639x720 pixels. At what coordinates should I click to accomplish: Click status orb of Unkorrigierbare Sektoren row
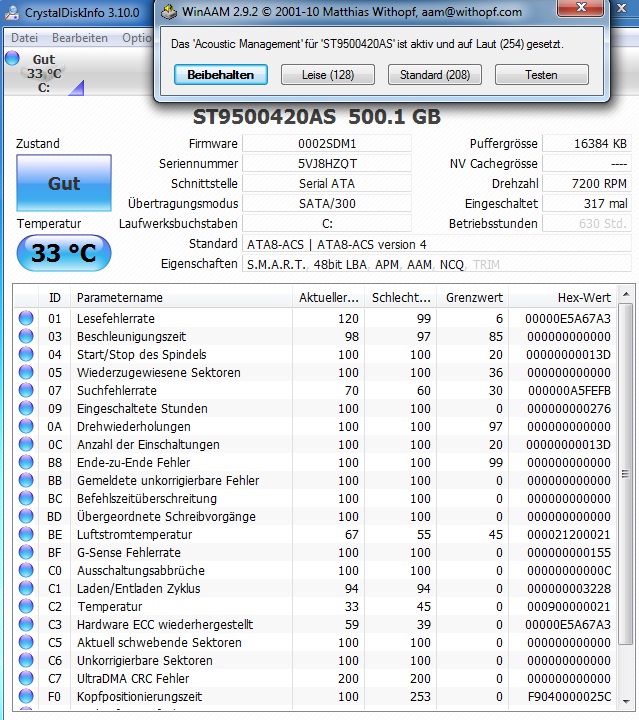(26, 660)
